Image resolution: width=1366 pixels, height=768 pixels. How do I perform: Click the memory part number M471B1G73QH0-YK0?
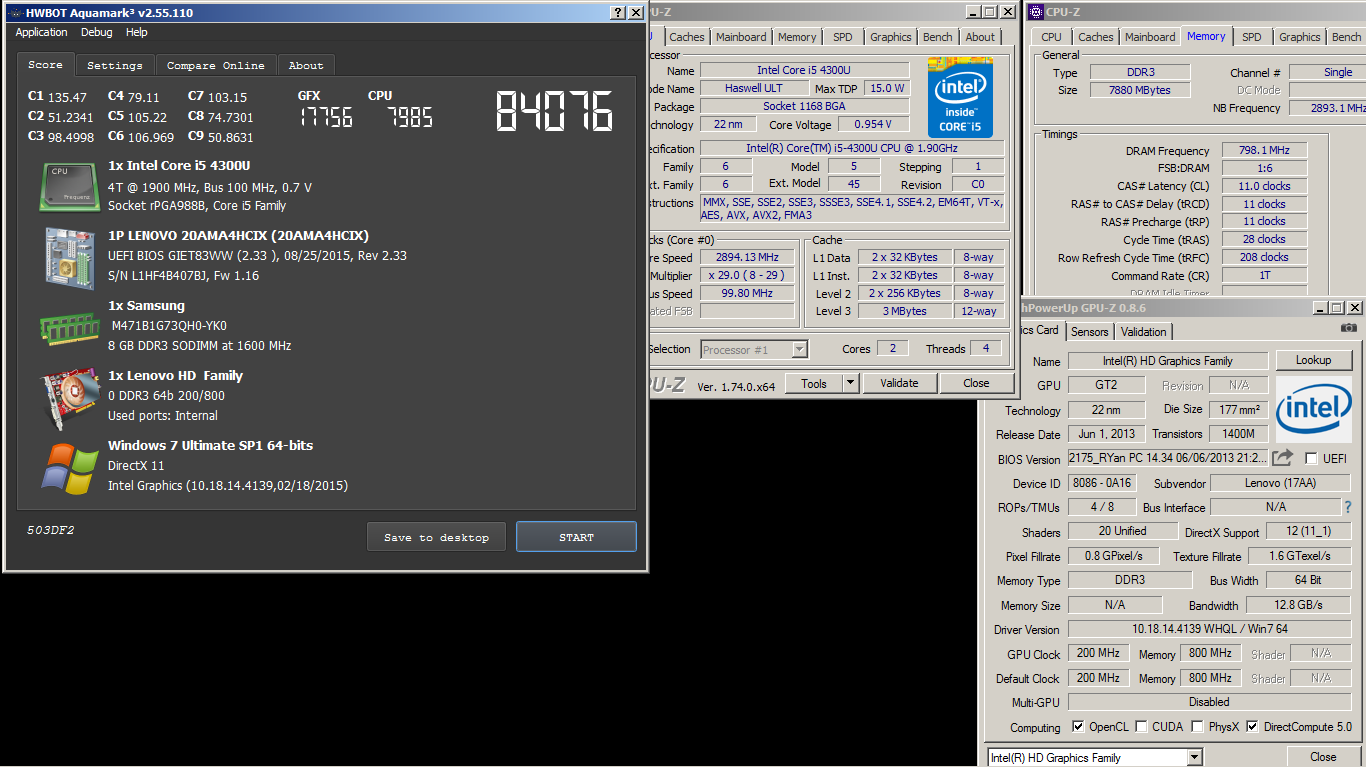coord(169,325)
